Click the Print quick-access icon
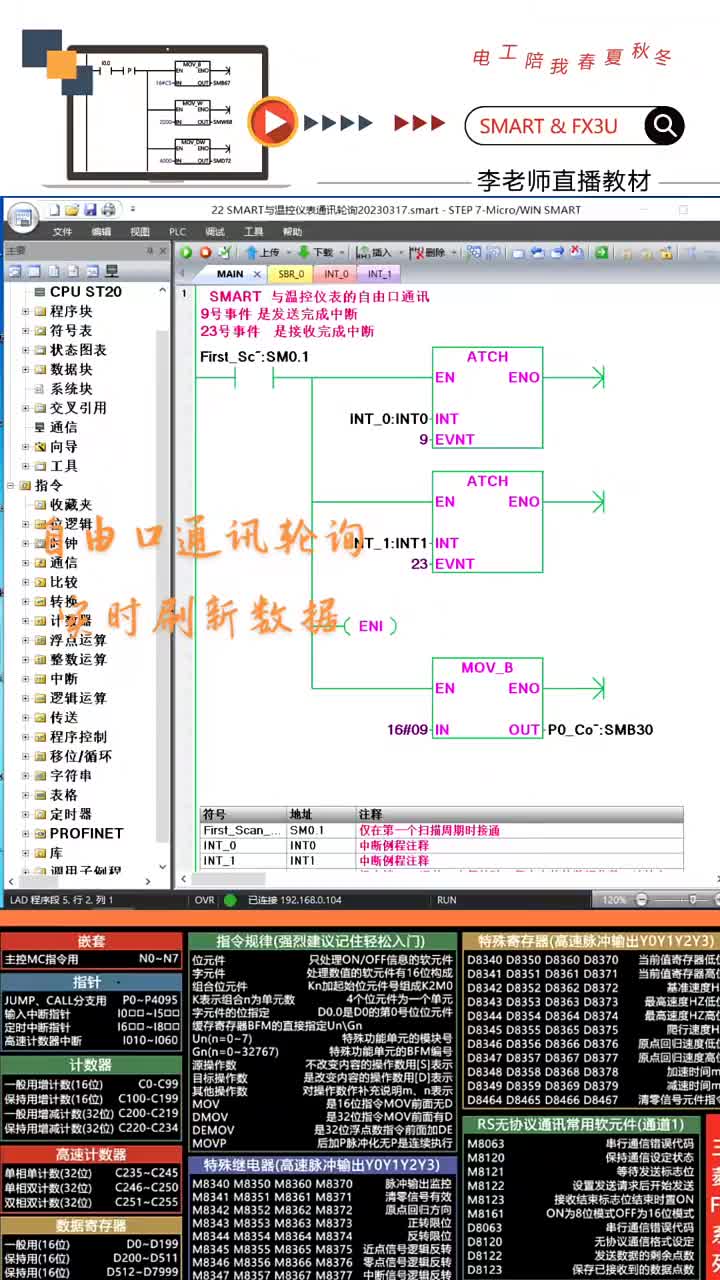 108,210
